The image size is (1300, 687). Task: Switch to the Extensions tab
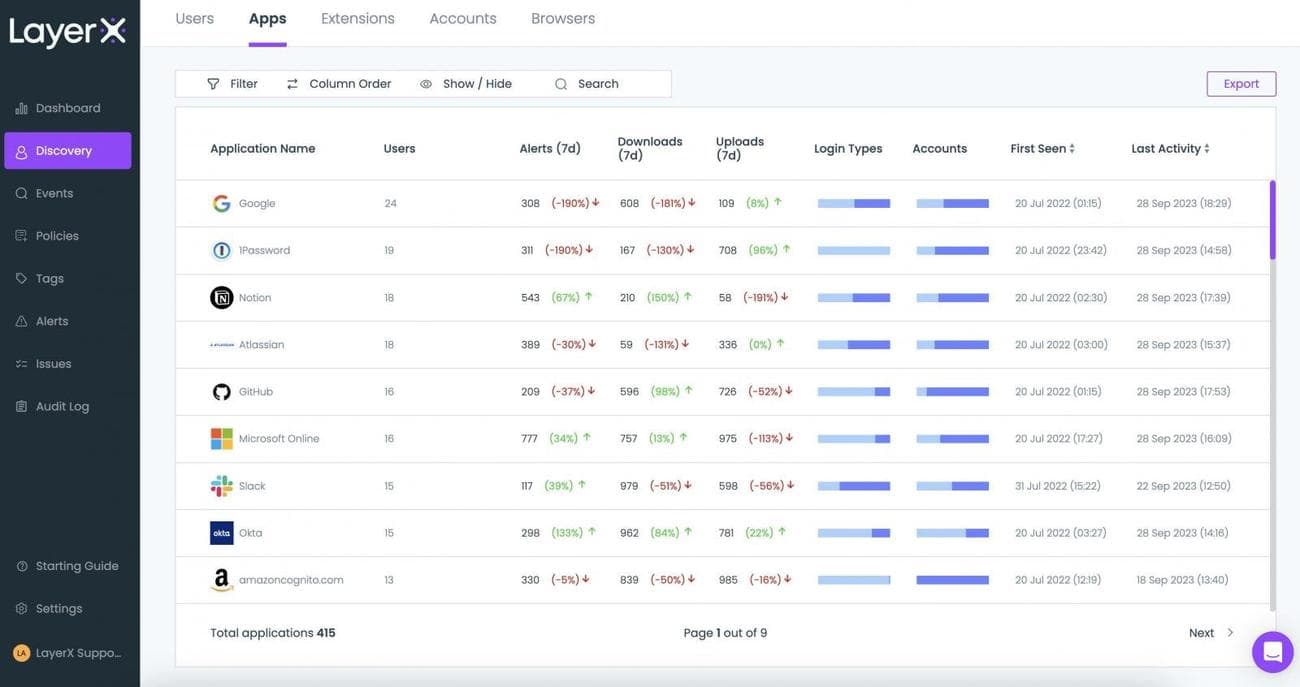click(x=358, y=17)
